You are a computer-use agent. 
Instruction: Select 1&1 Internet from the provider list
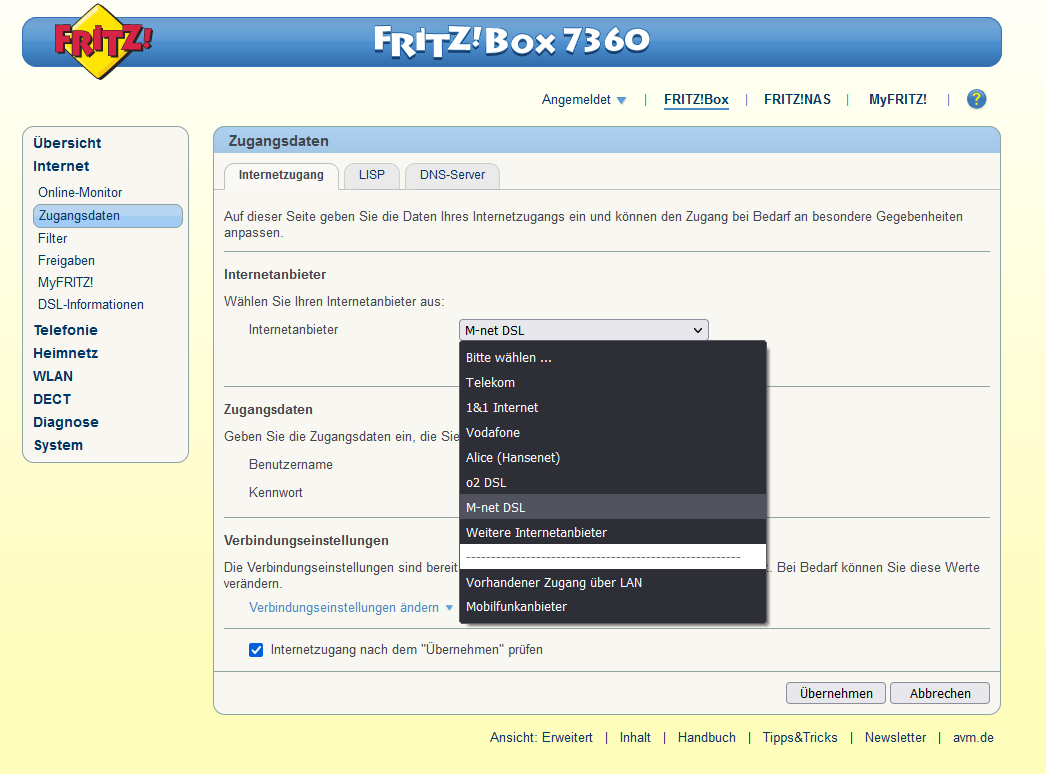pos(612,408)
